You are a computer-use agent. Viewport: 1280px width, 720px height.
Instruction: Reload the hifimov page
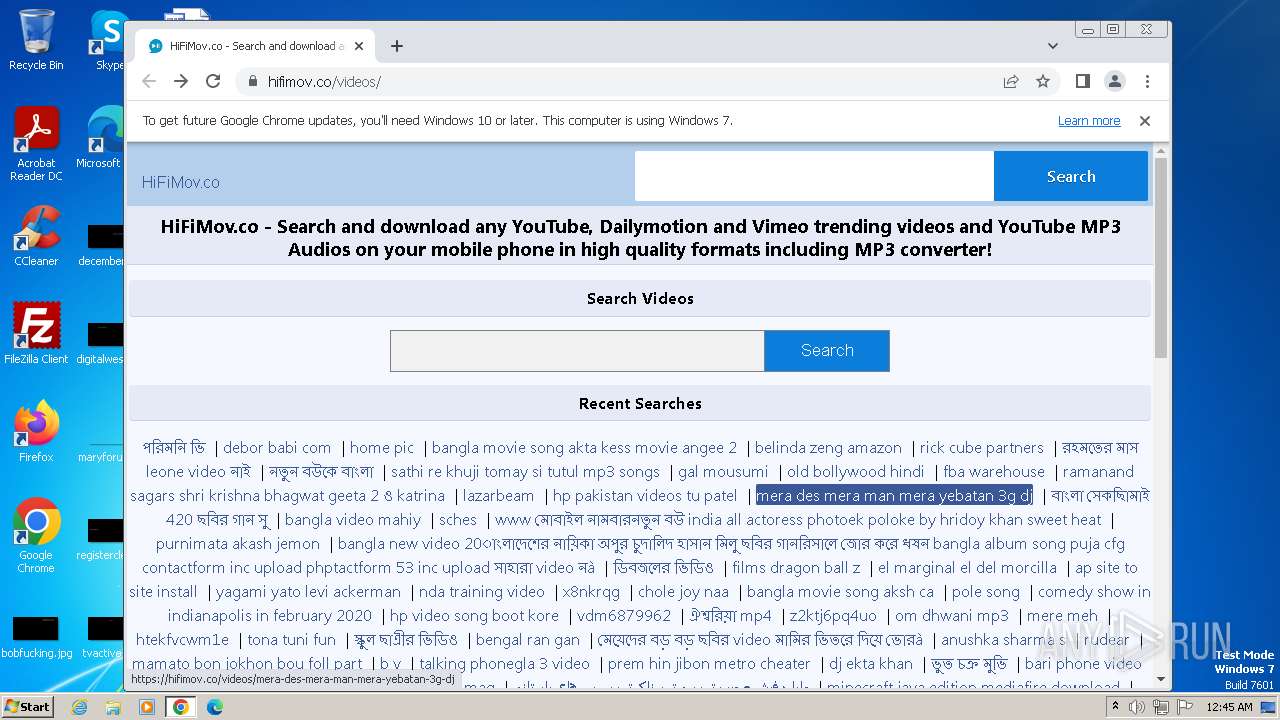click(213, 81)
